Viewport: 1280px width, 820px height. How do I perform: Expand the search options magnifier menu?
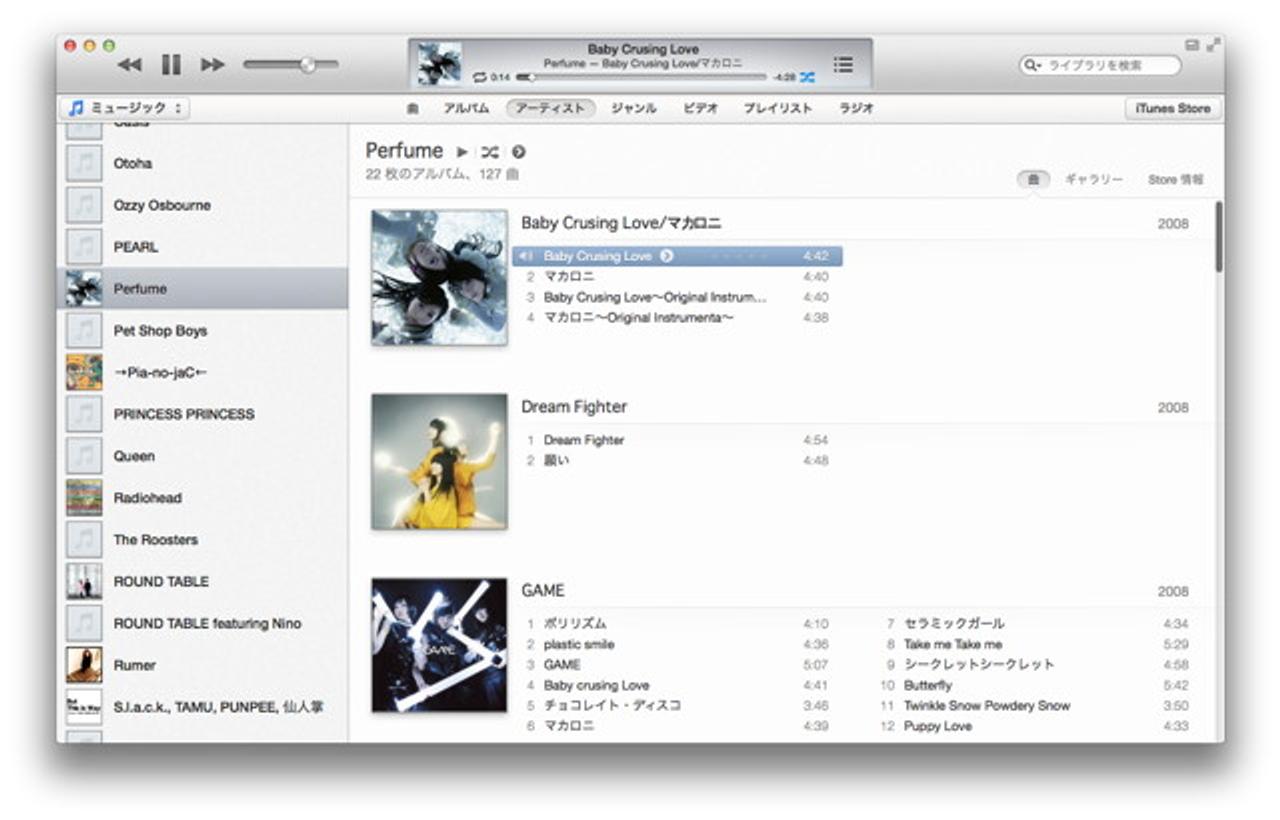[x=1033, y=65]
